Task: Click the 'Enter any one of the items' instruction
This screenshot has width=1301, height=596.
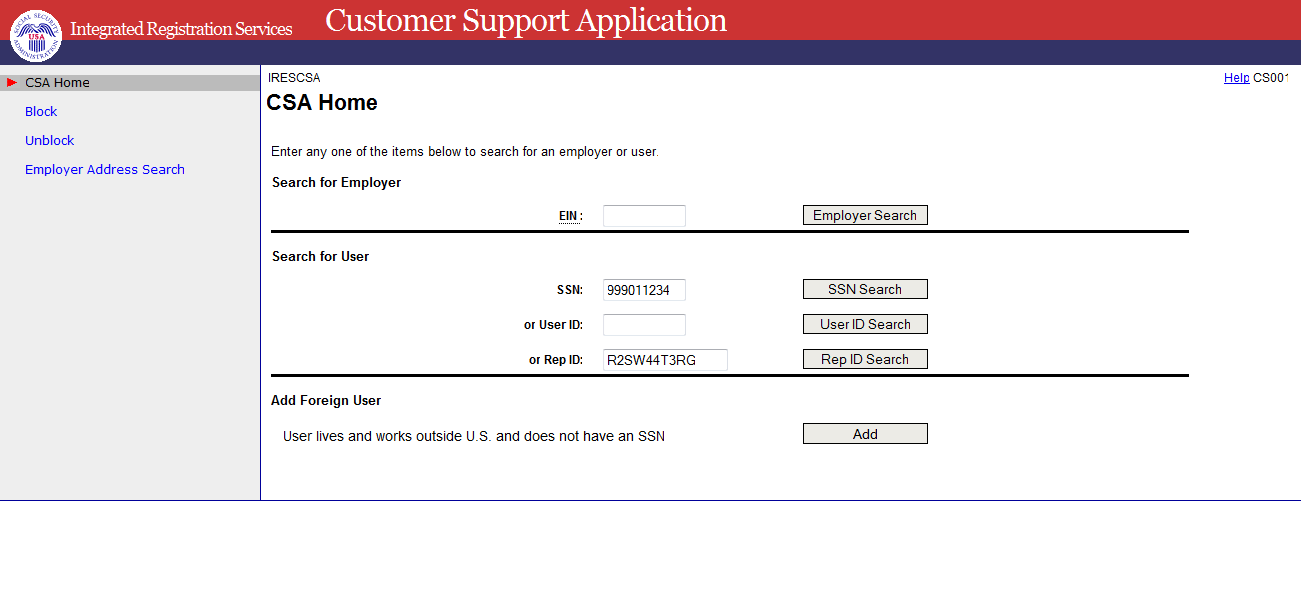Action: 465,152
